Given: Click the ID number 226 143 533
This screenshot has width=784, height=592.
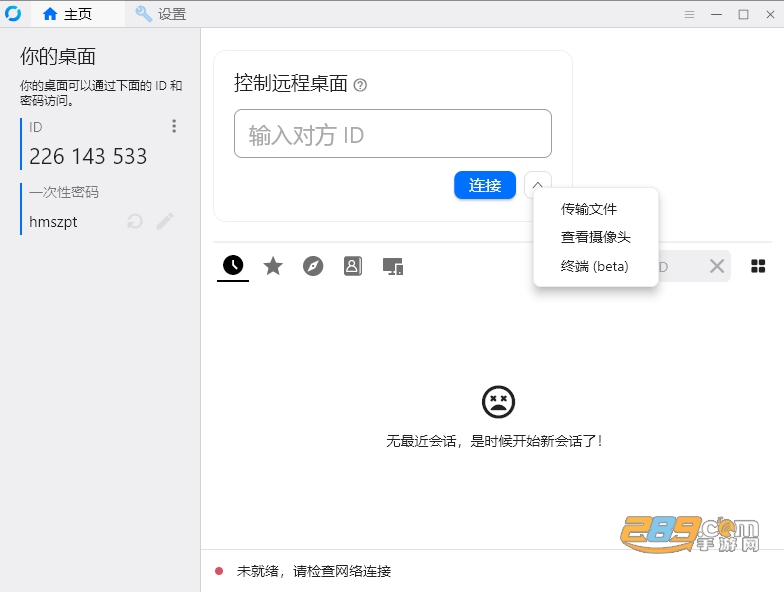Looking at the screenshot, I should point(88,156).
